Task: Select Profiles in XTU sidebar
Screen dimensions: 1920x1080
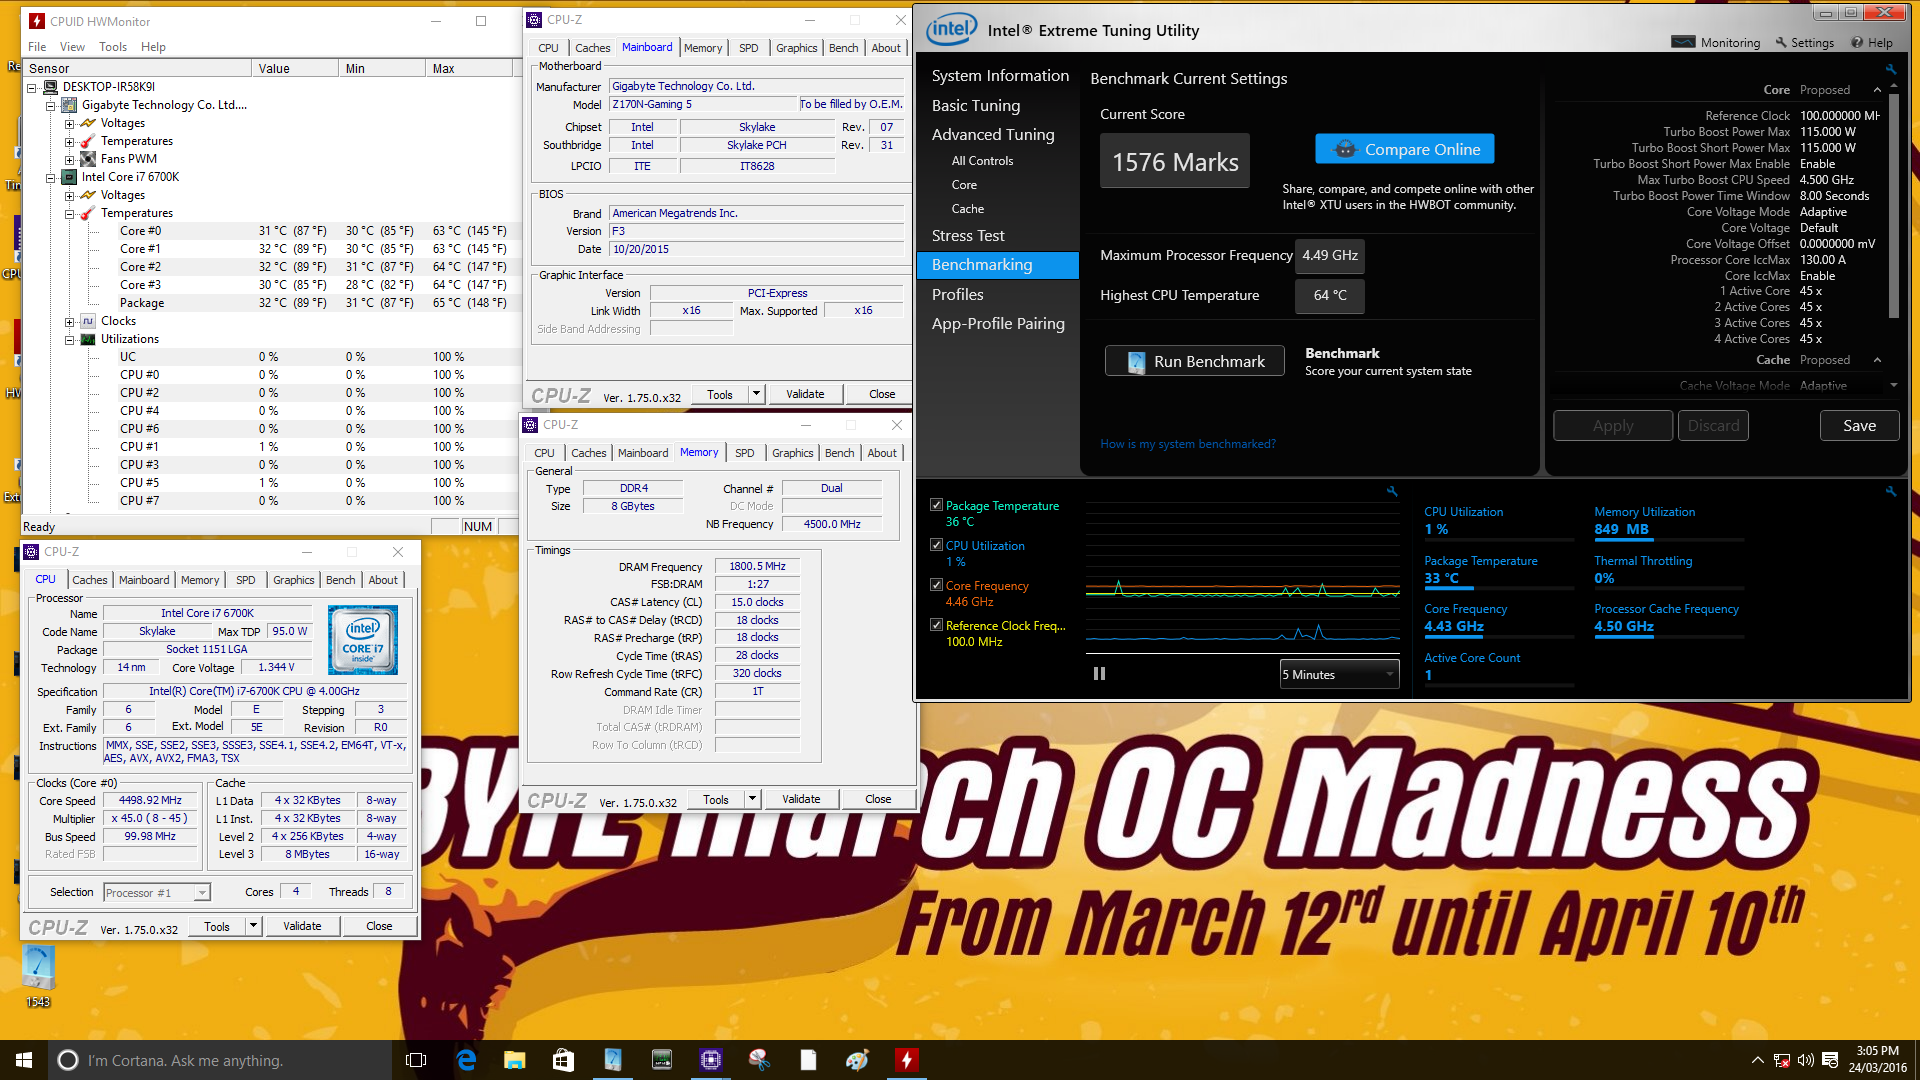Action: 958,295
